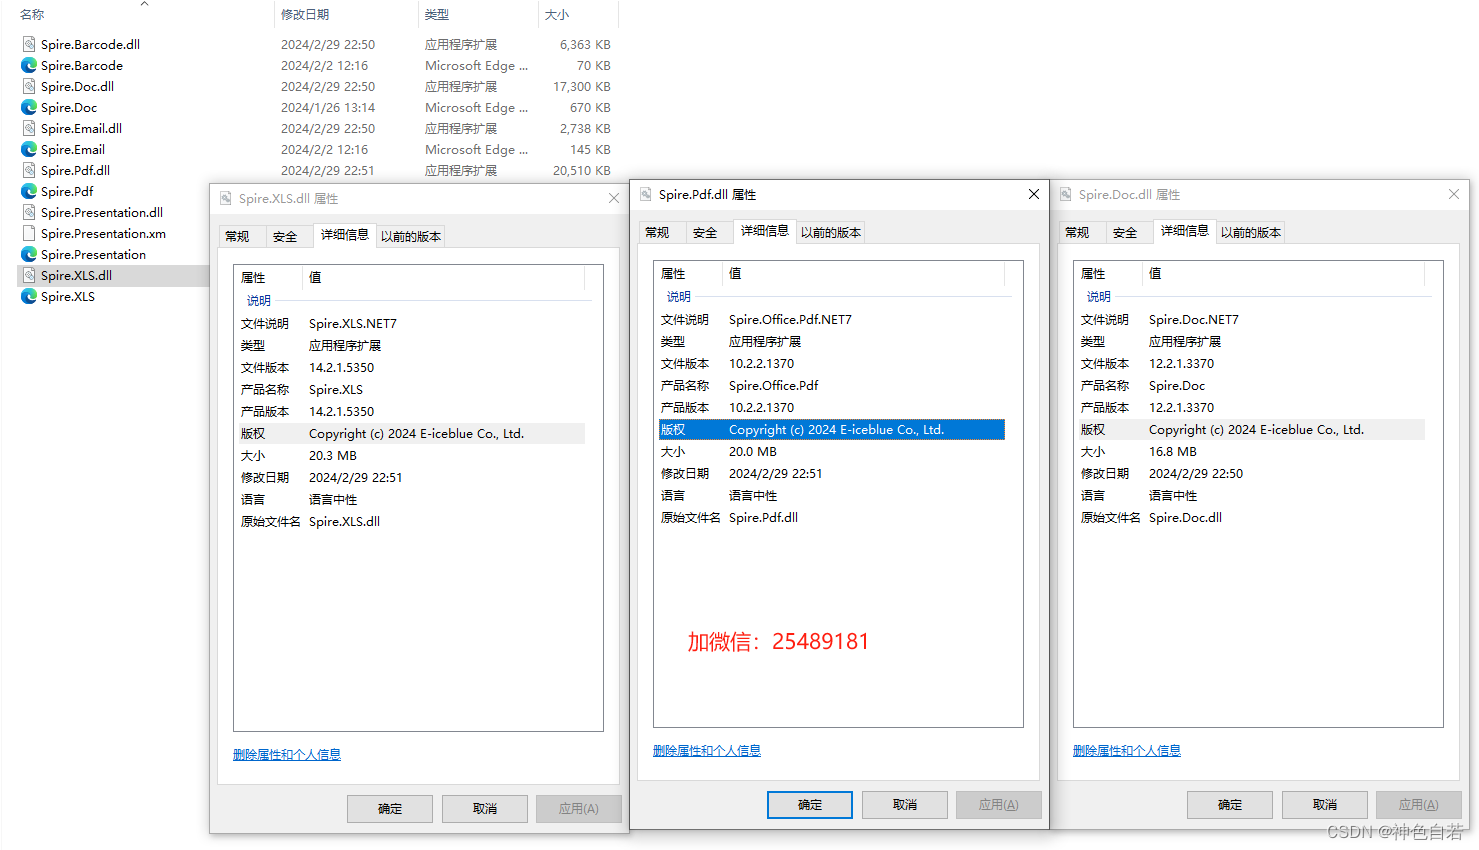Sort file list by 名称 column
1479x850 pixels.
tap(32, 15)
